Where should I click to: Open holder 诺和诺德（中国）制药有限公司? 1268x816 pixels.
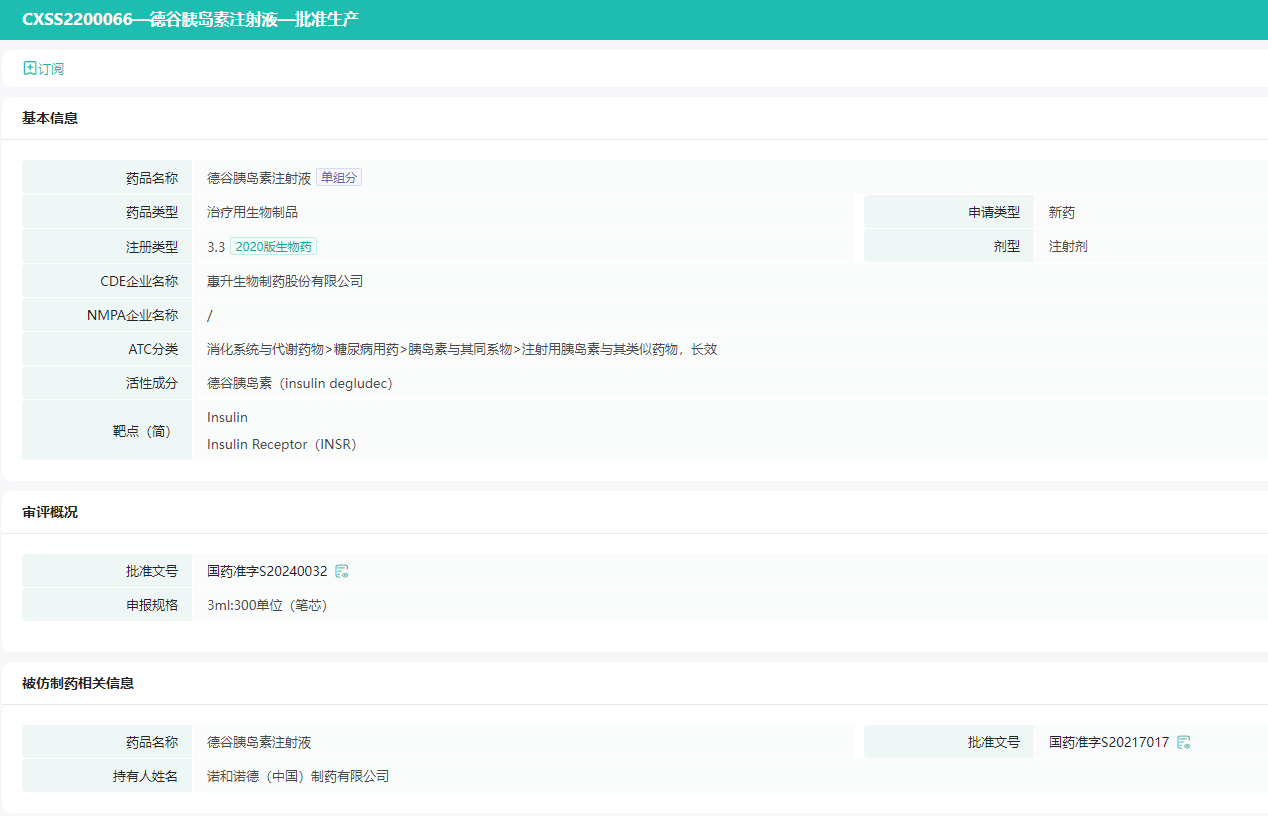298,776
